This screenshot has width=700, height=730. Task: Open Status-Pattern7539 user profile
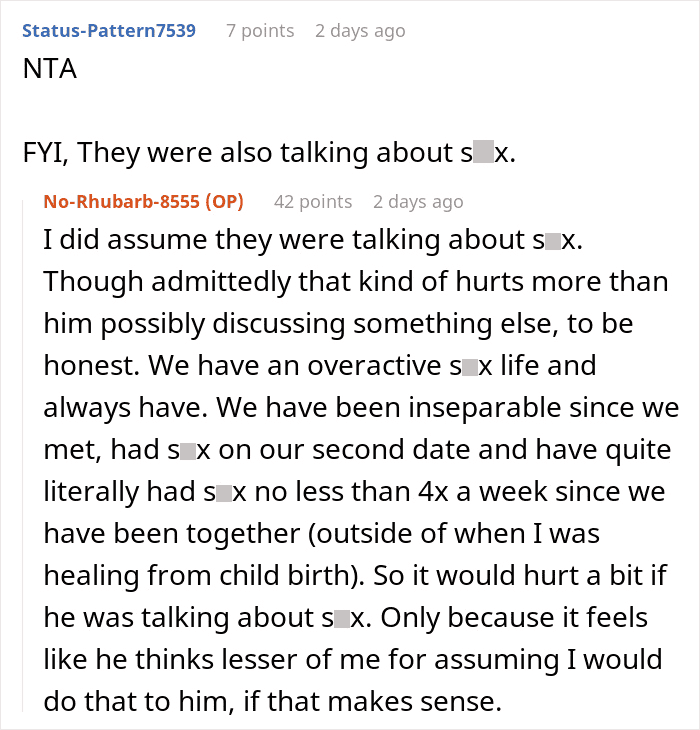108,31
